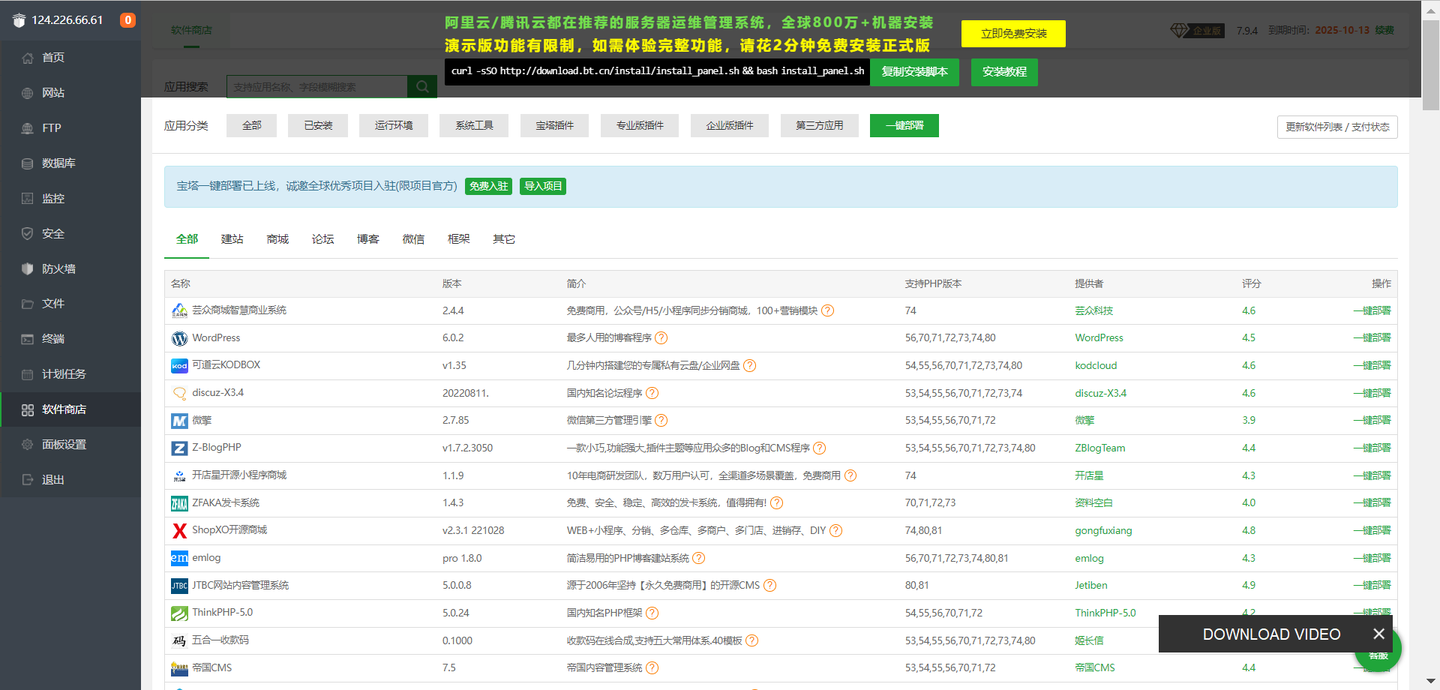1440x690 pixels.
Task: Select the green 一键部署 category
Action: click(x=904, y=125)
